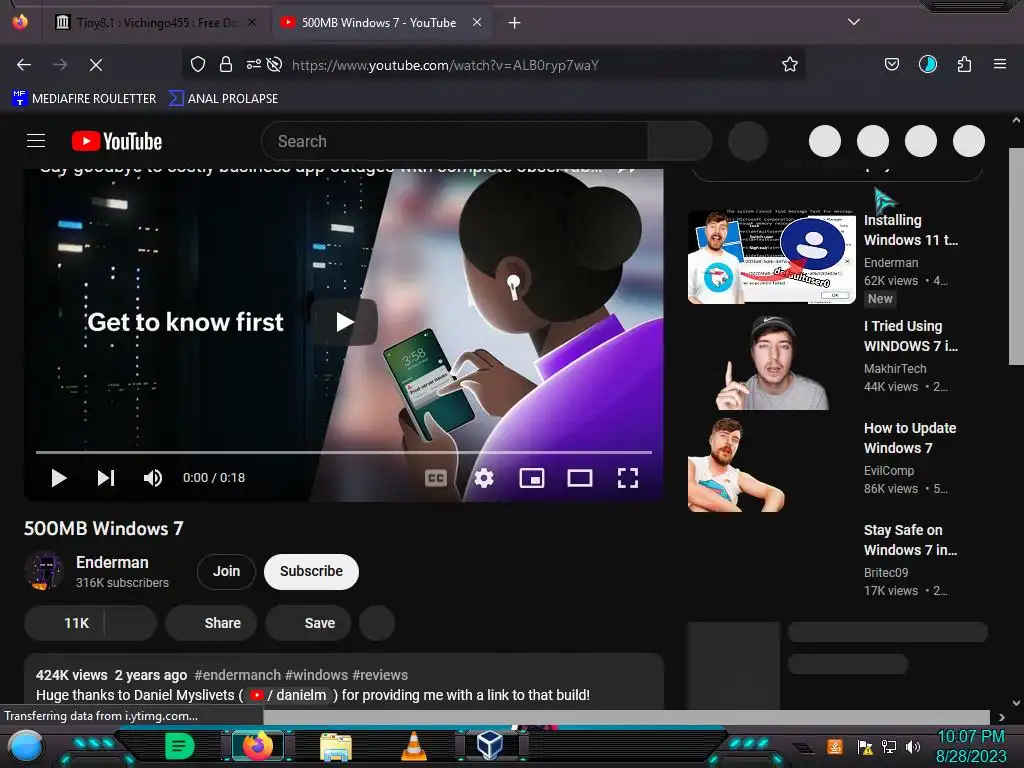
Task: Open the Extensions puzzle icon
Action: coord(964,64)
